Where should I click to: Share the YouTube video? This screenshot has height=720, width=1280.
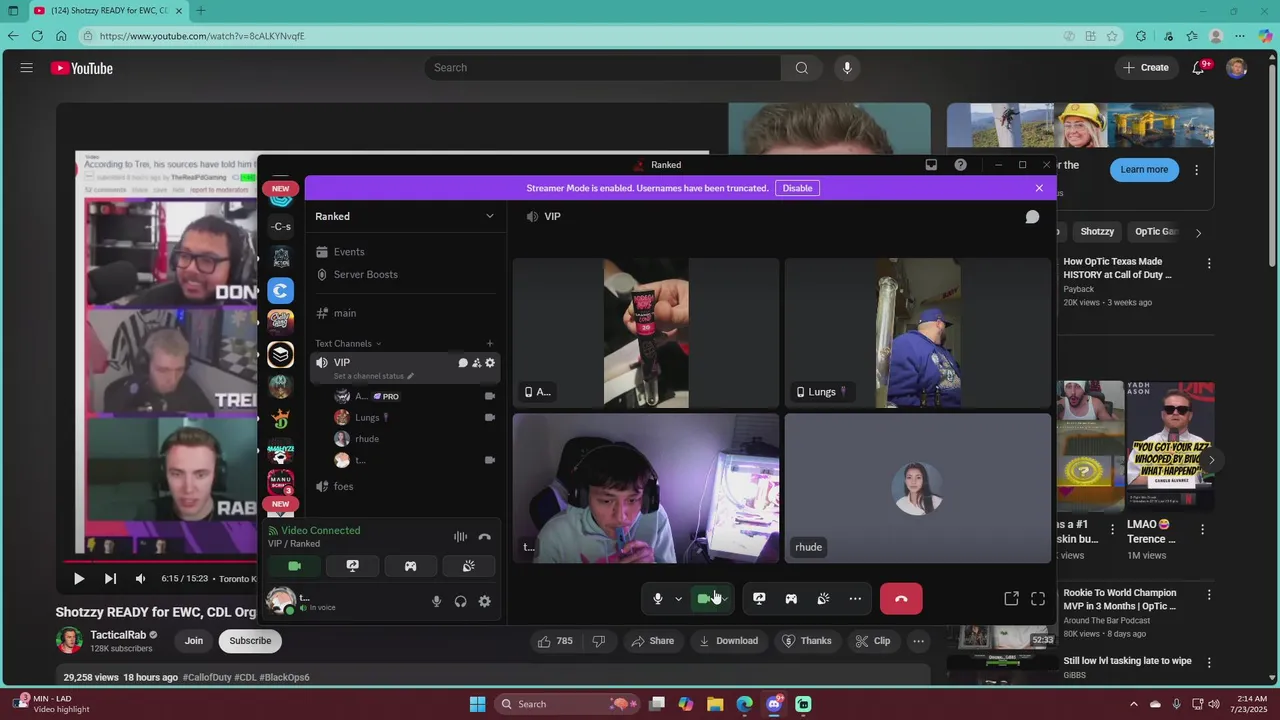pyautogui.click(x=652, y=641)
